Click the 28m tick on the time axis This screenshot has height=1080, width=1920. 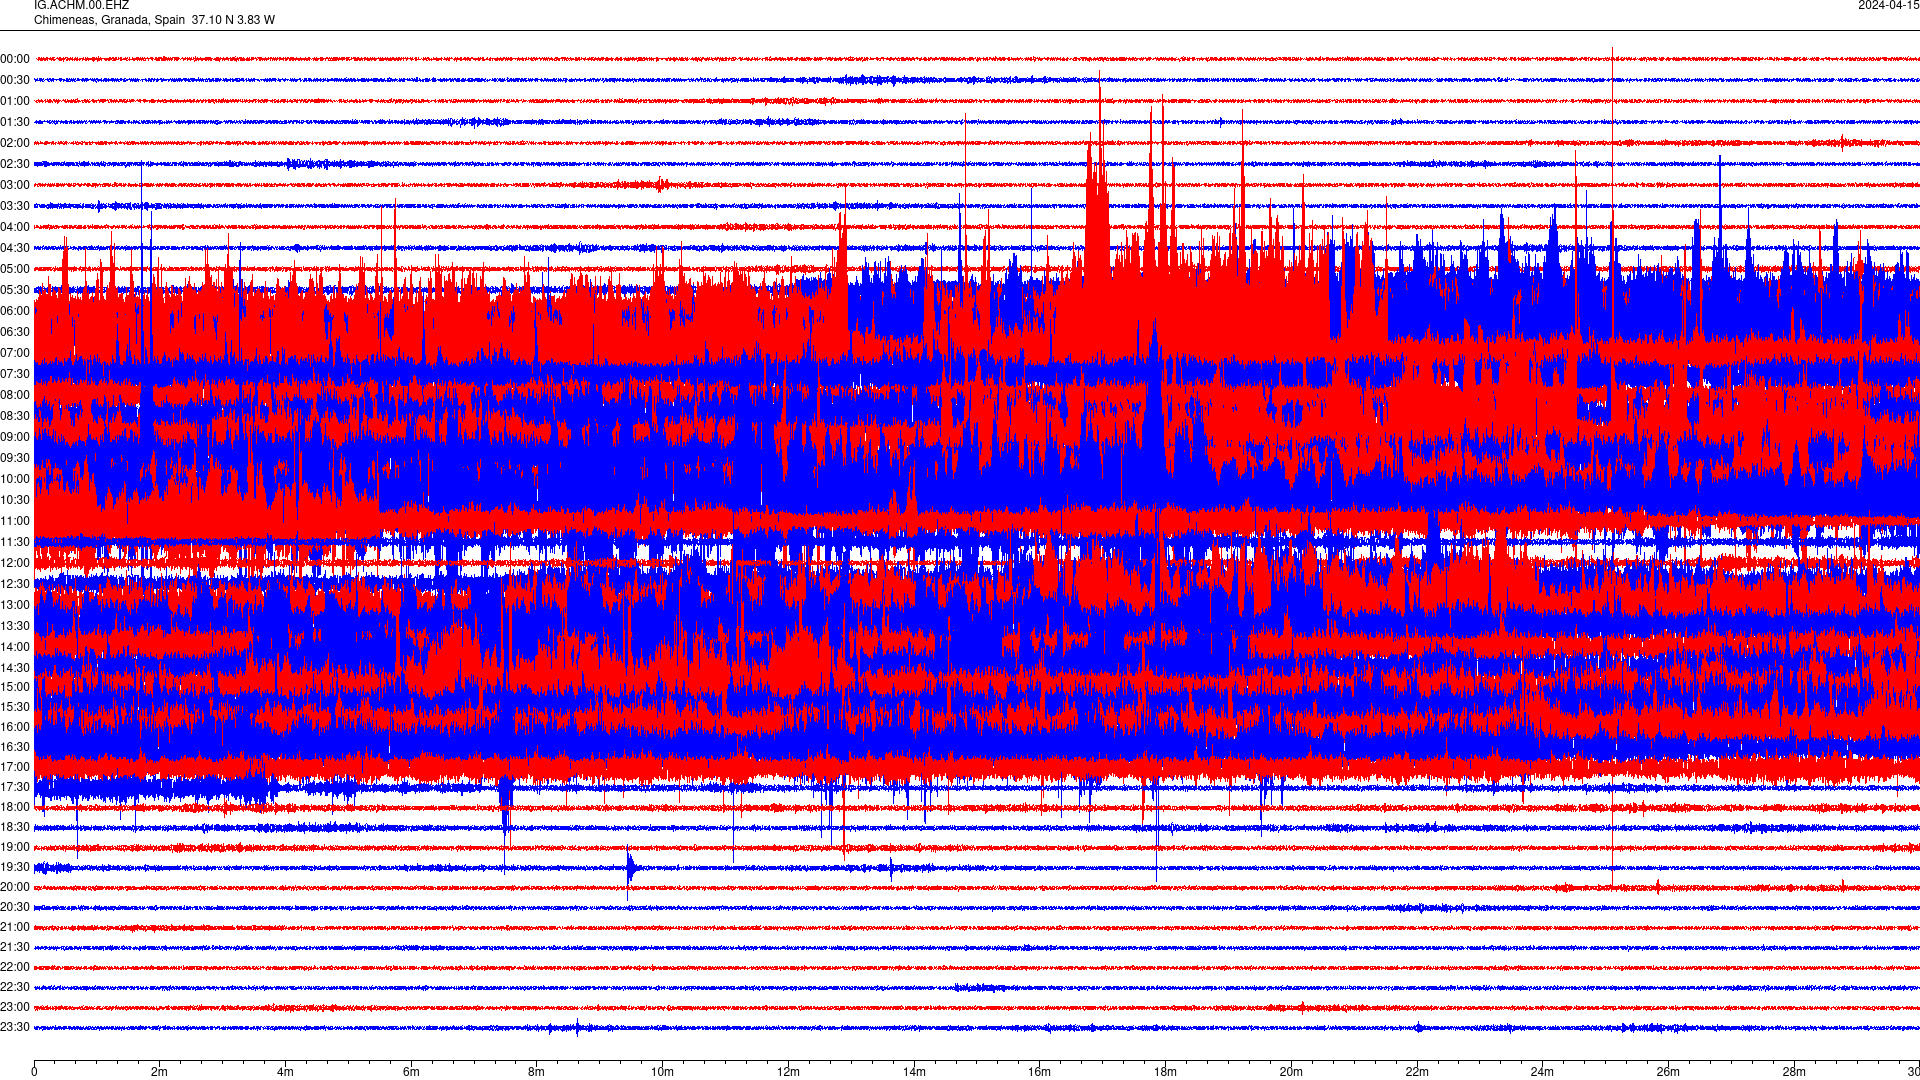[x=1794, y=1072]
